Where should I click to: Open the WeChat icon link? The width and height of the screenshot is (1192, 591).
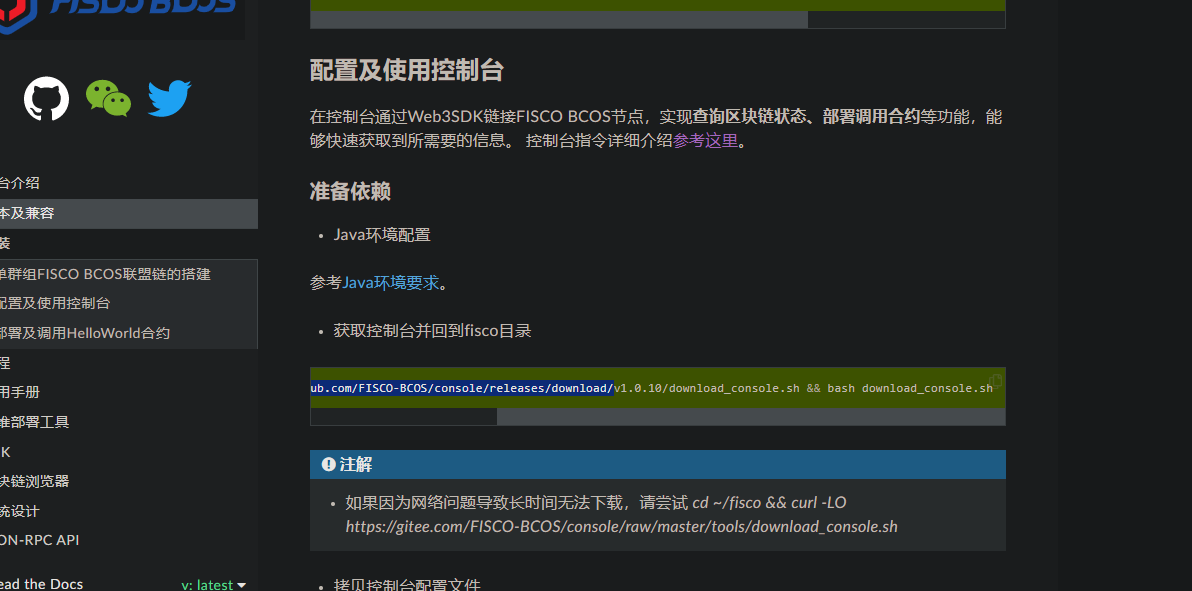108,98
